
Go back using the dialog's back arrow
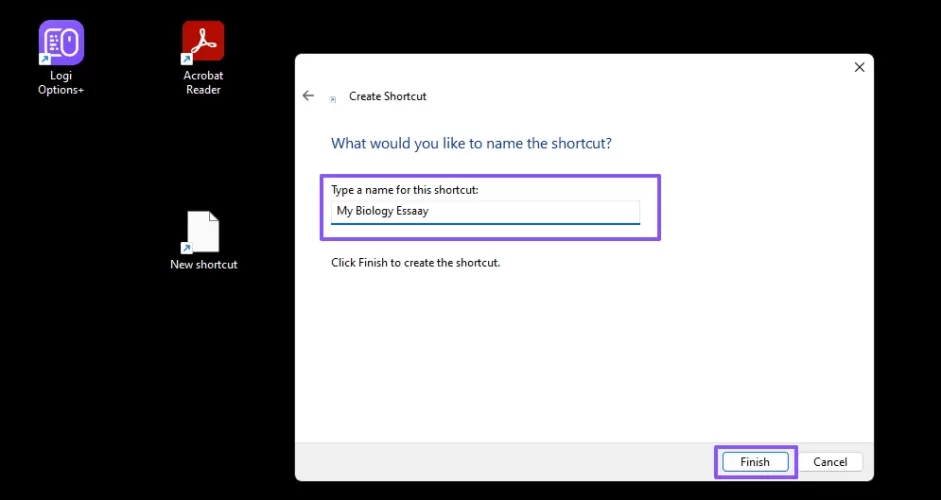tap(308, 96)
